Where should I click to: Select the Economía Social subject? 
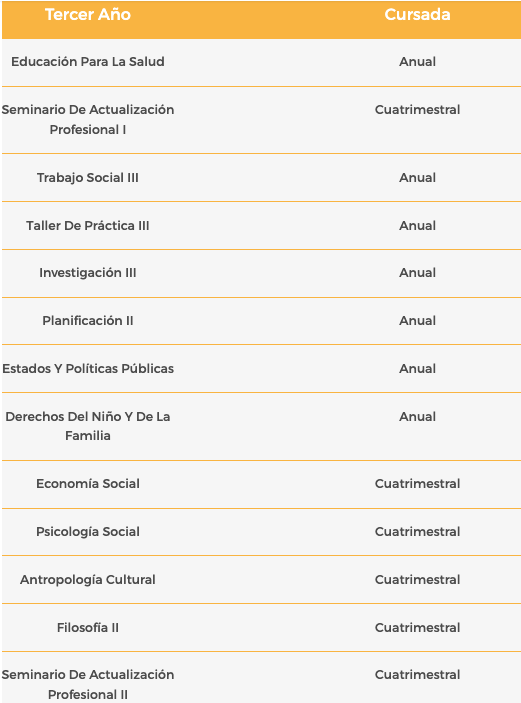(88, 484)
